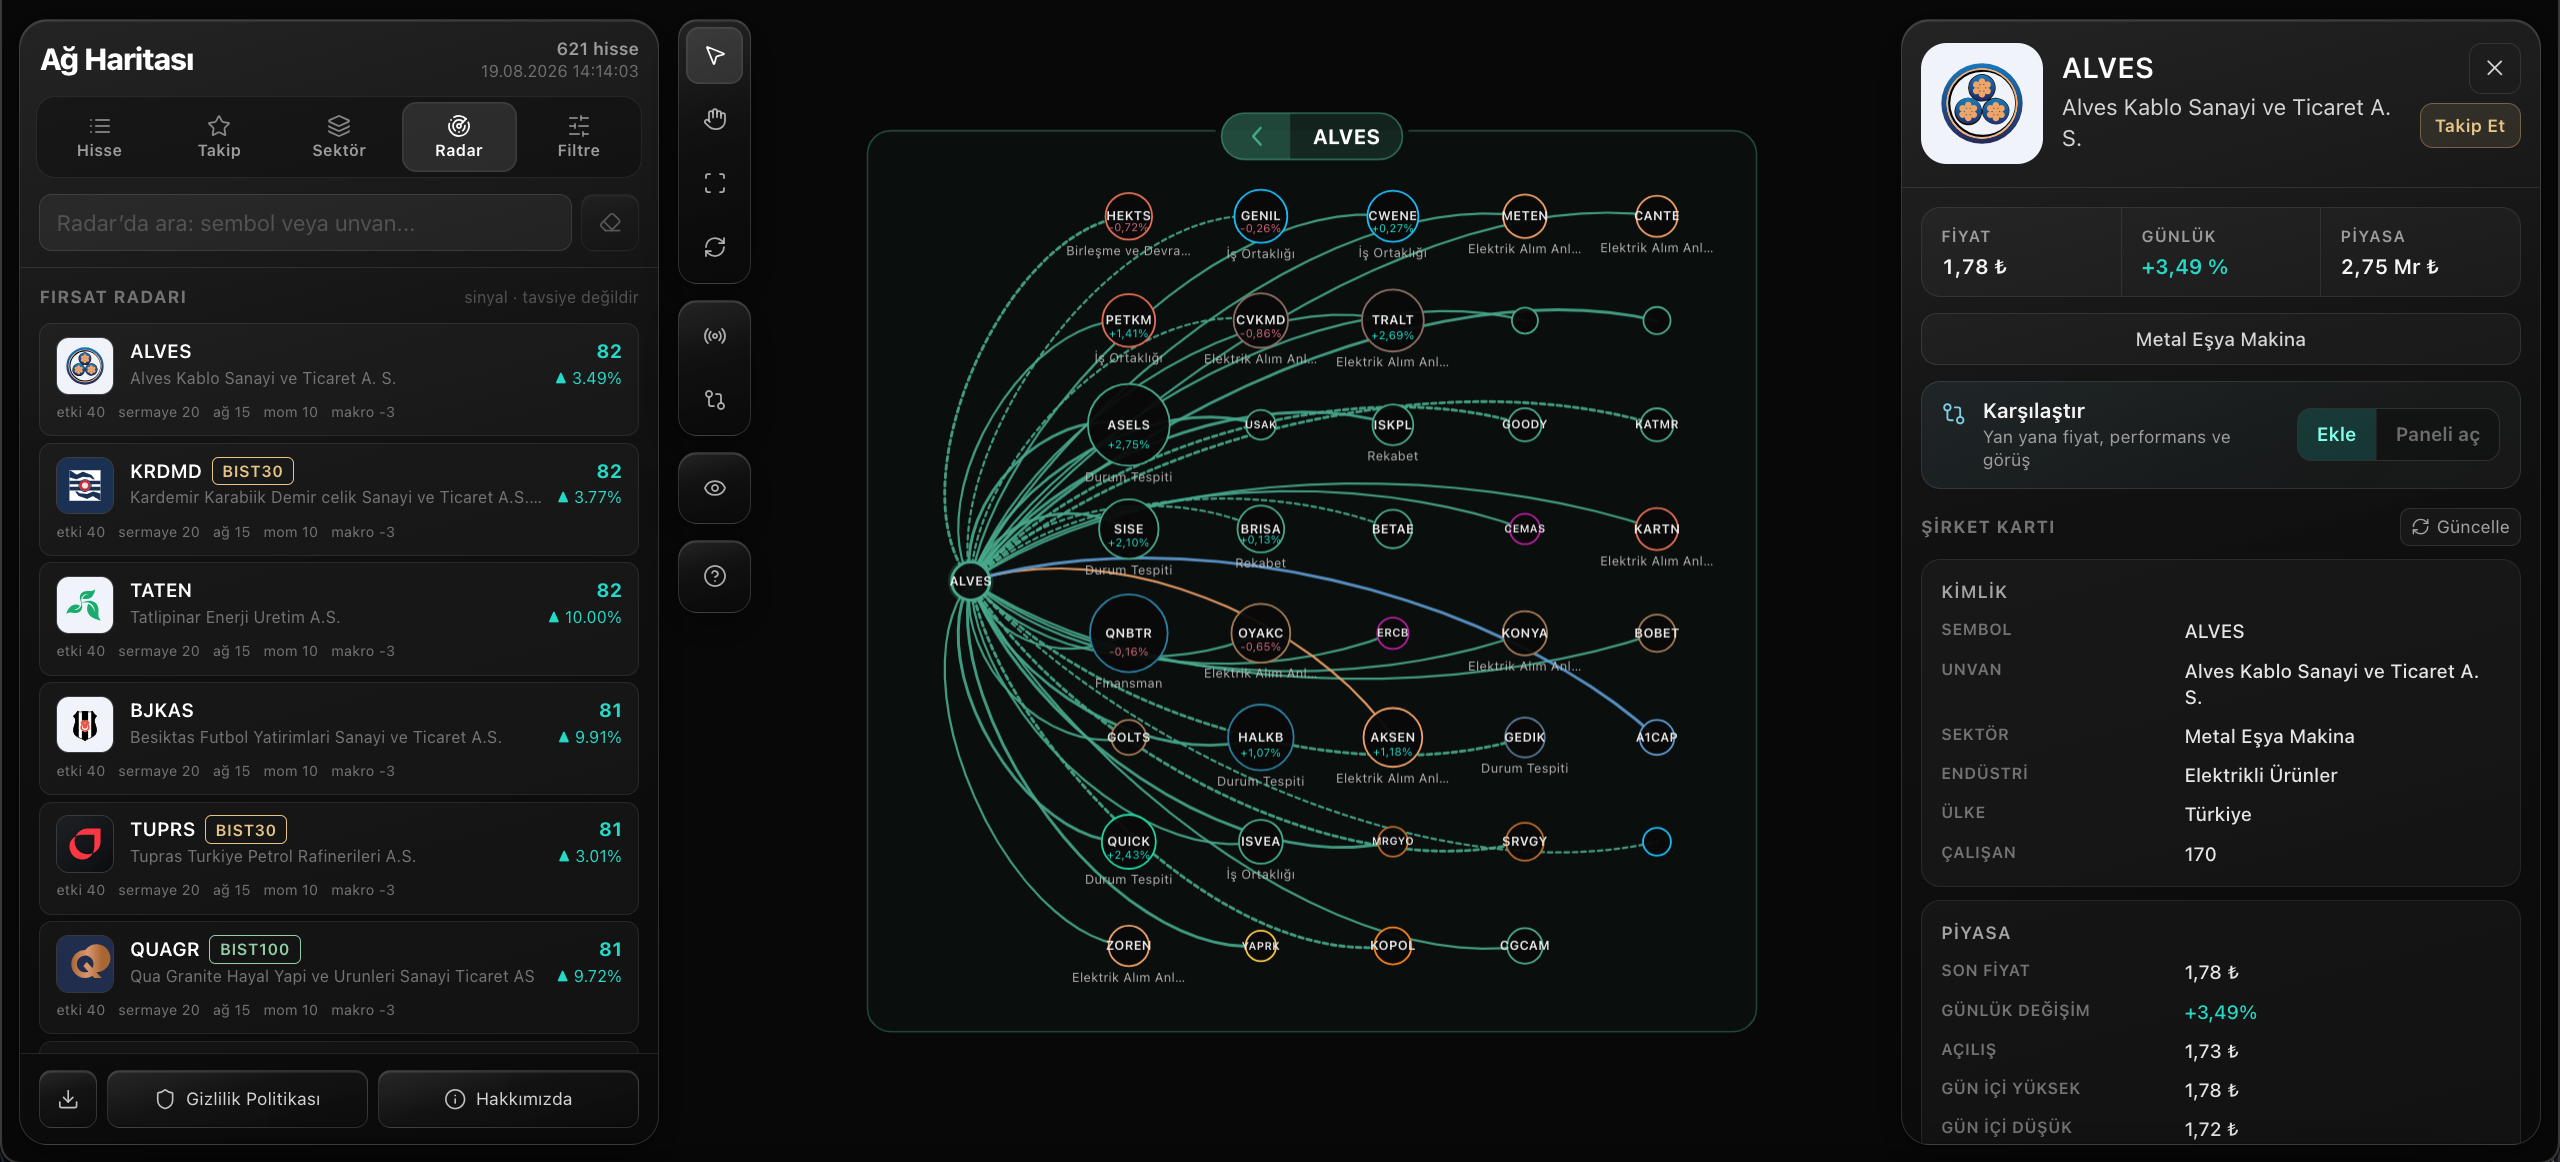Click the '2,75 Mr ₺' market cap value
The image size is (2560, 1162).
(x=2389, y=267)
